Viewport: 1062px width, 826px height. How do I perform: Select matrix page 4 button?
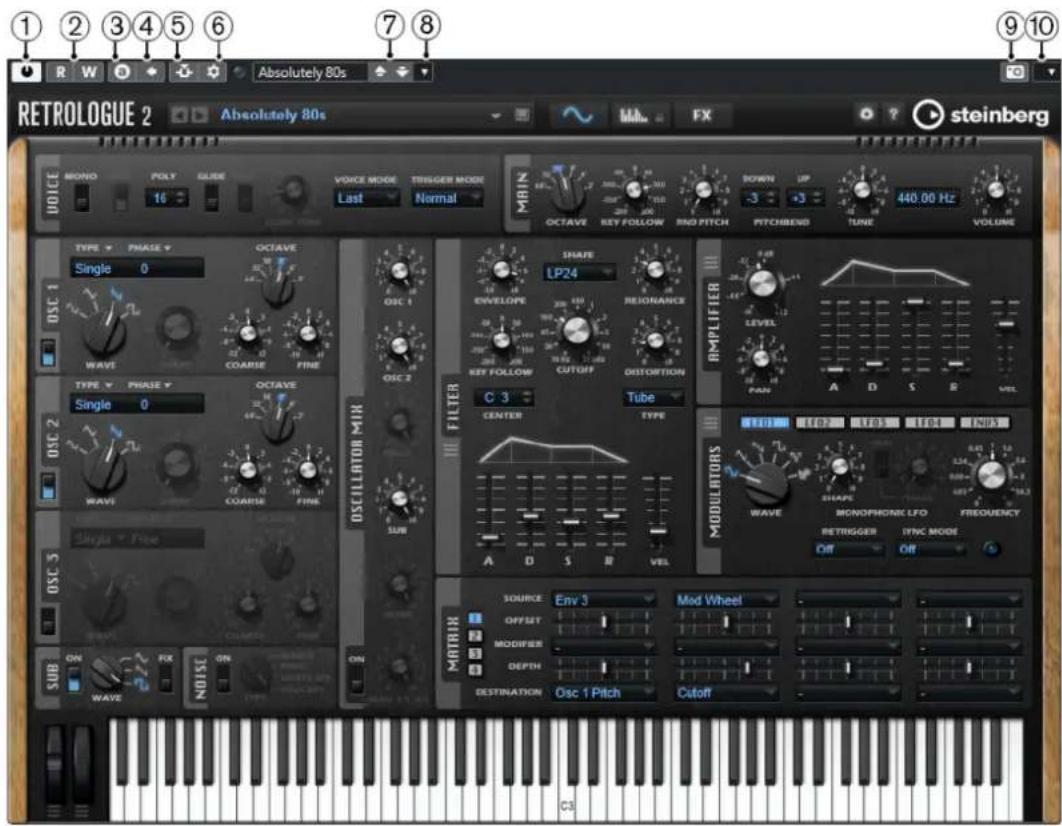pyautogui.click(x=475, y=670)
